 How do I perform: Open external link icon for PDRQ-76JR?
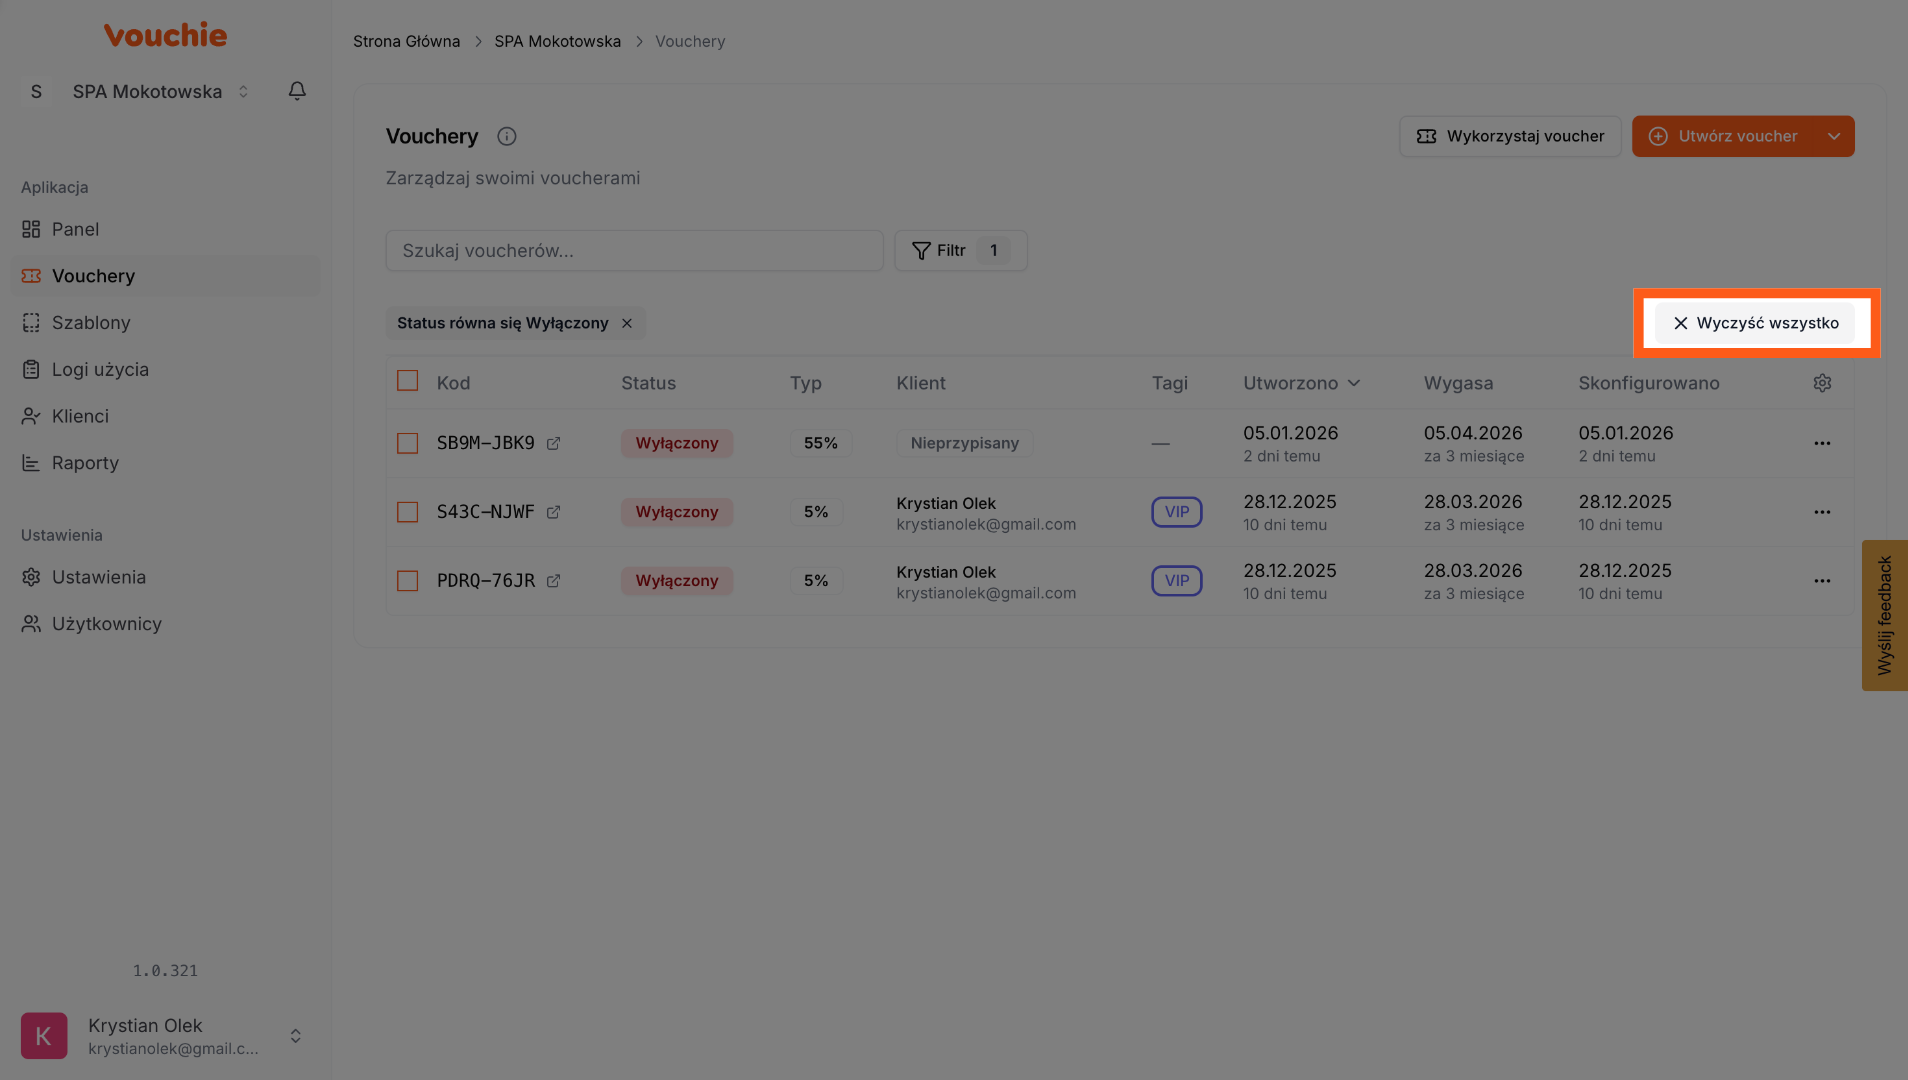[x=553, y=581]
